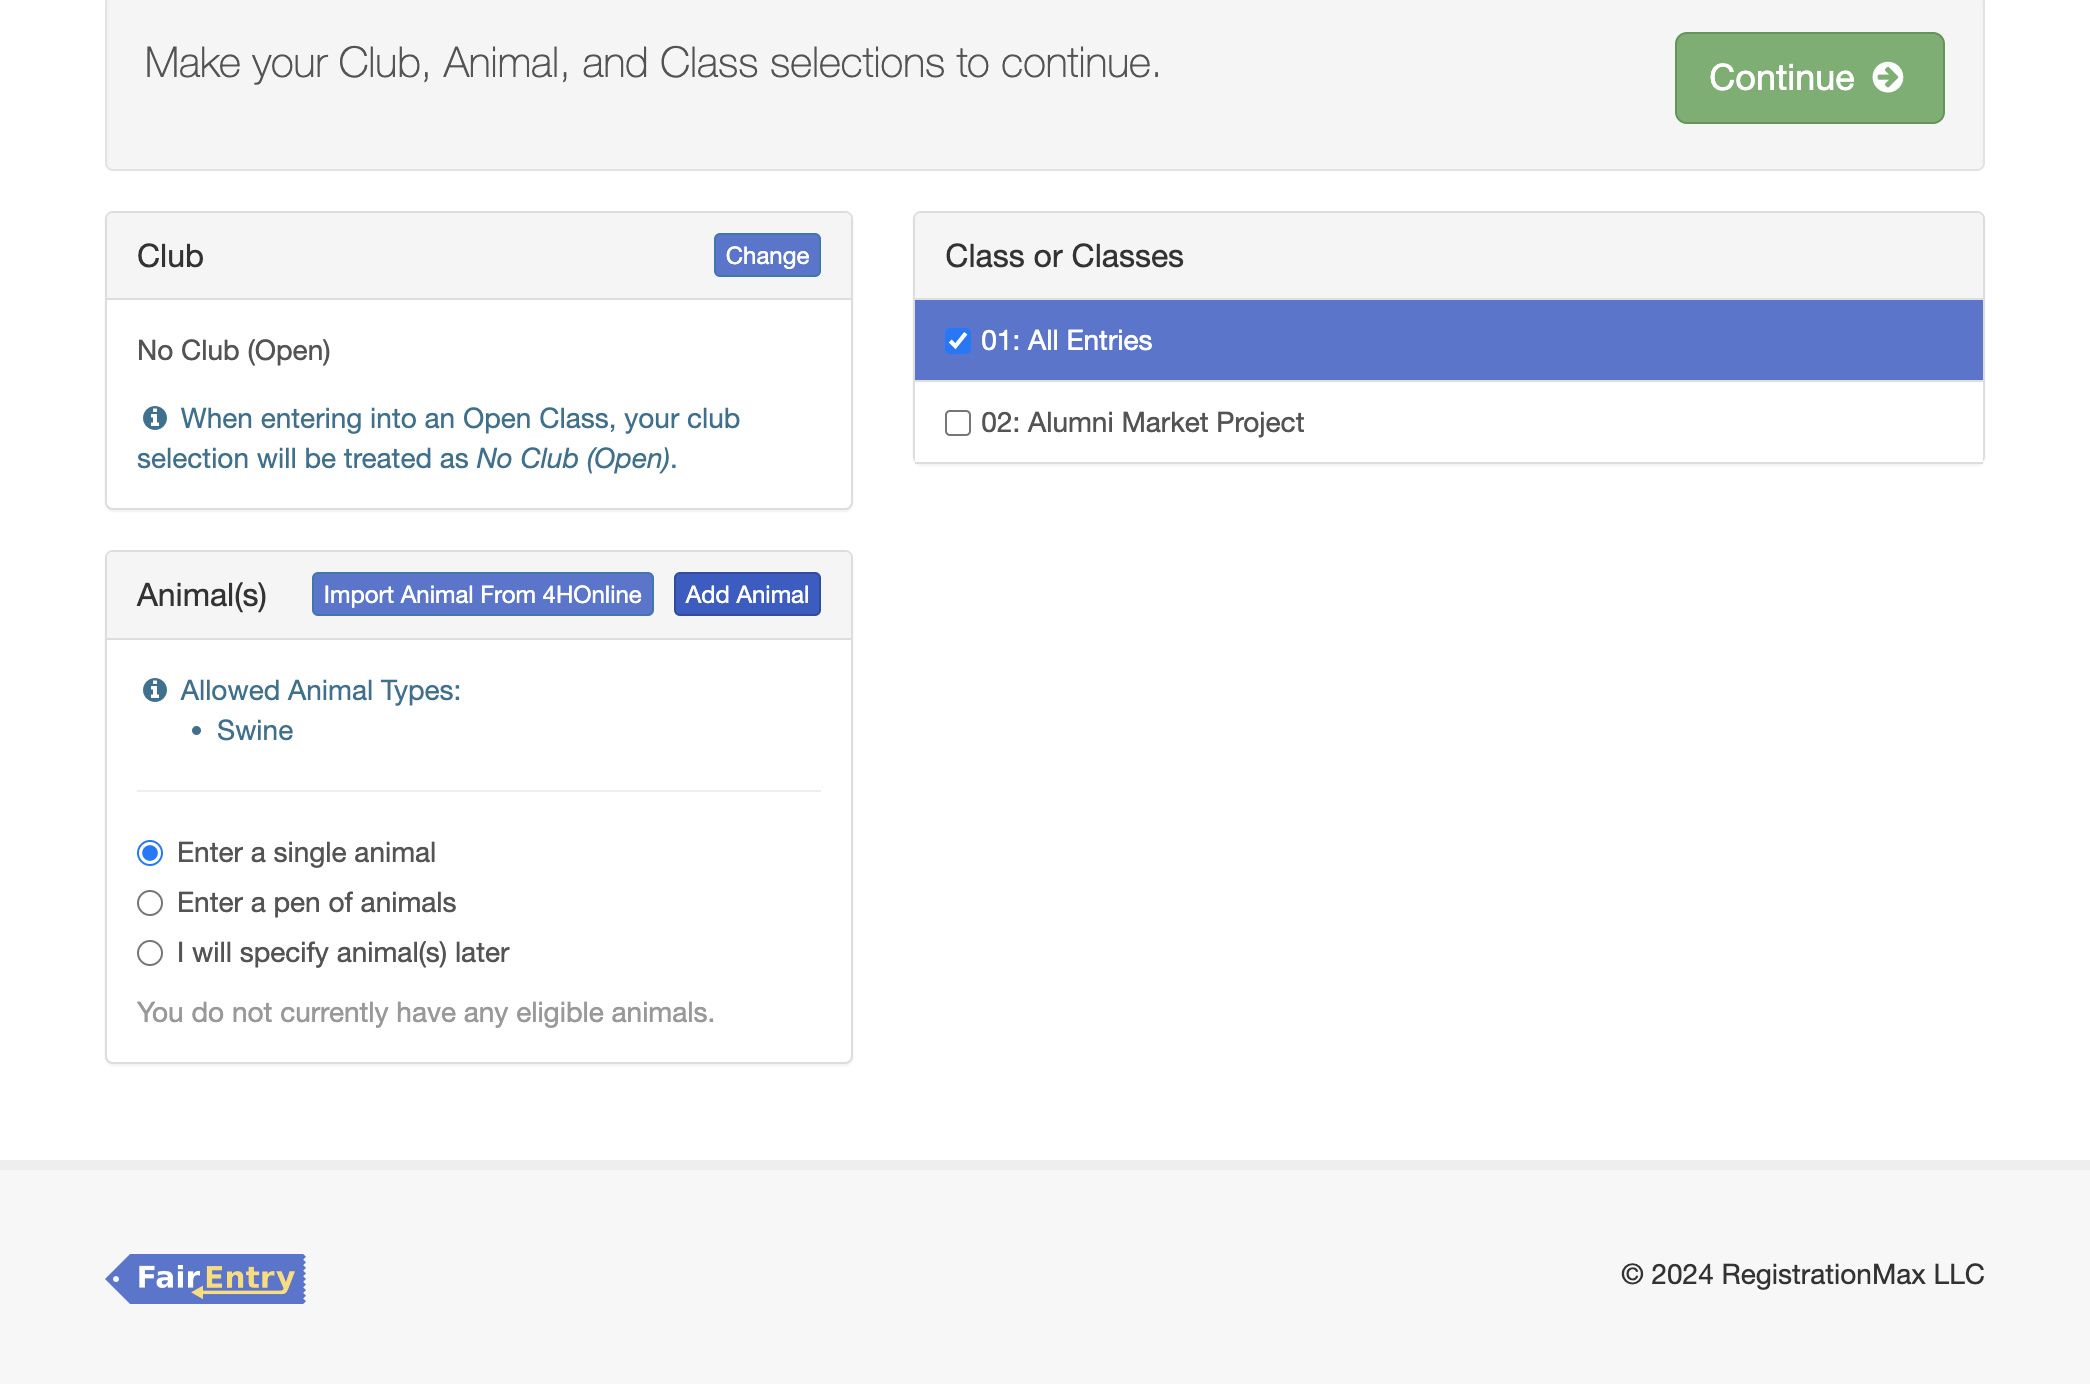
Task: Click the italic No Club (Open) phrase in the note
Action: tap(573, 459)
